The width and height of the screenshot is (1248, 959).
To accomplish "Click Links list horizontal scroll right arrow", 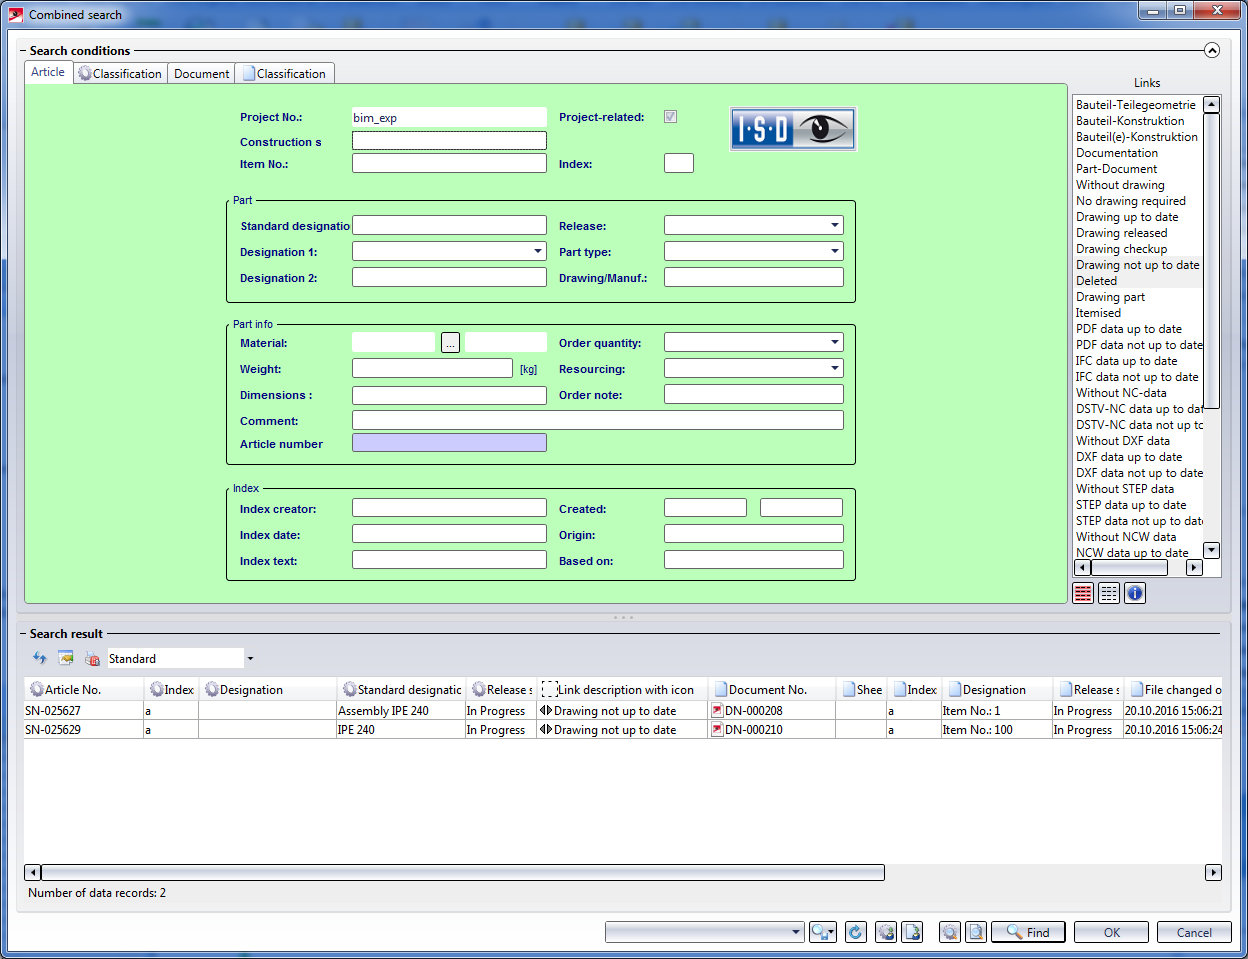I will (1194, 567).
